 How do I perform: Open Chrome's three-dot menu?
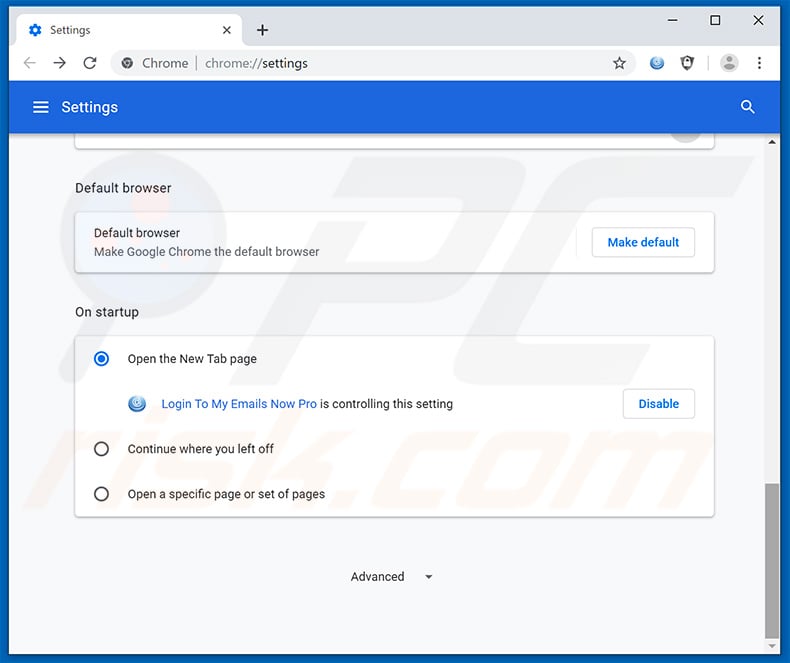[x=759, y=63]
